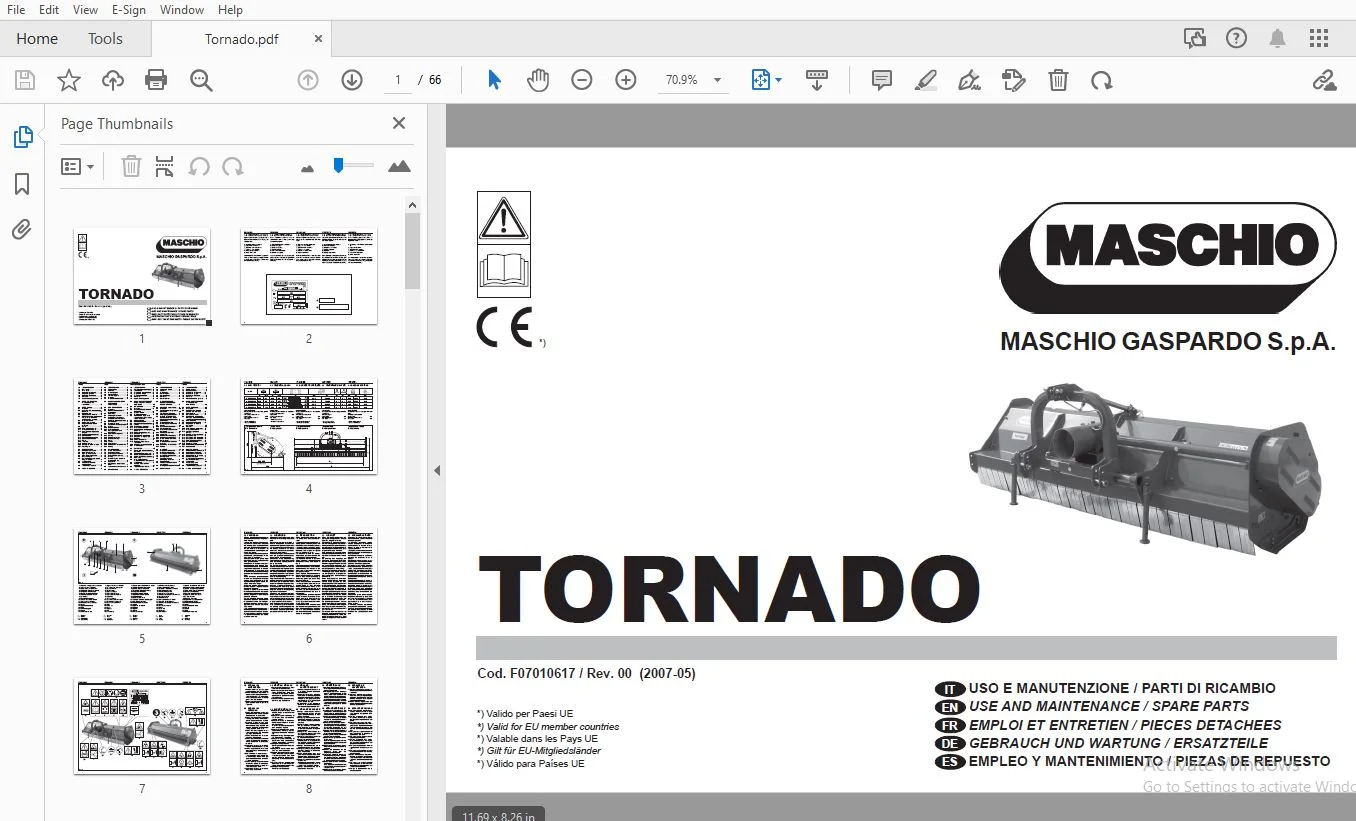
Task: Collapse the navigation pane arrow
Action: pyautogui.click(x=437, y=471)
